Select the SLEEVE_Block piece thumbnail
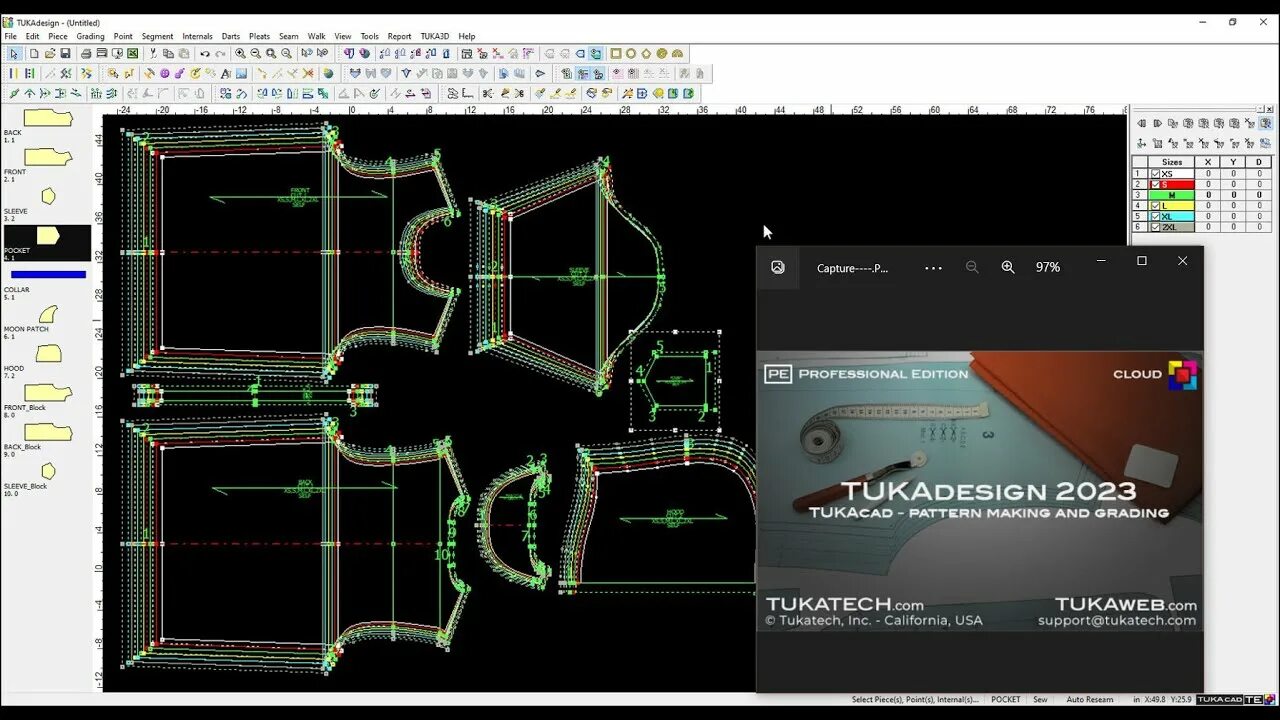This screenshot has width=1280, height=720. 48,471
